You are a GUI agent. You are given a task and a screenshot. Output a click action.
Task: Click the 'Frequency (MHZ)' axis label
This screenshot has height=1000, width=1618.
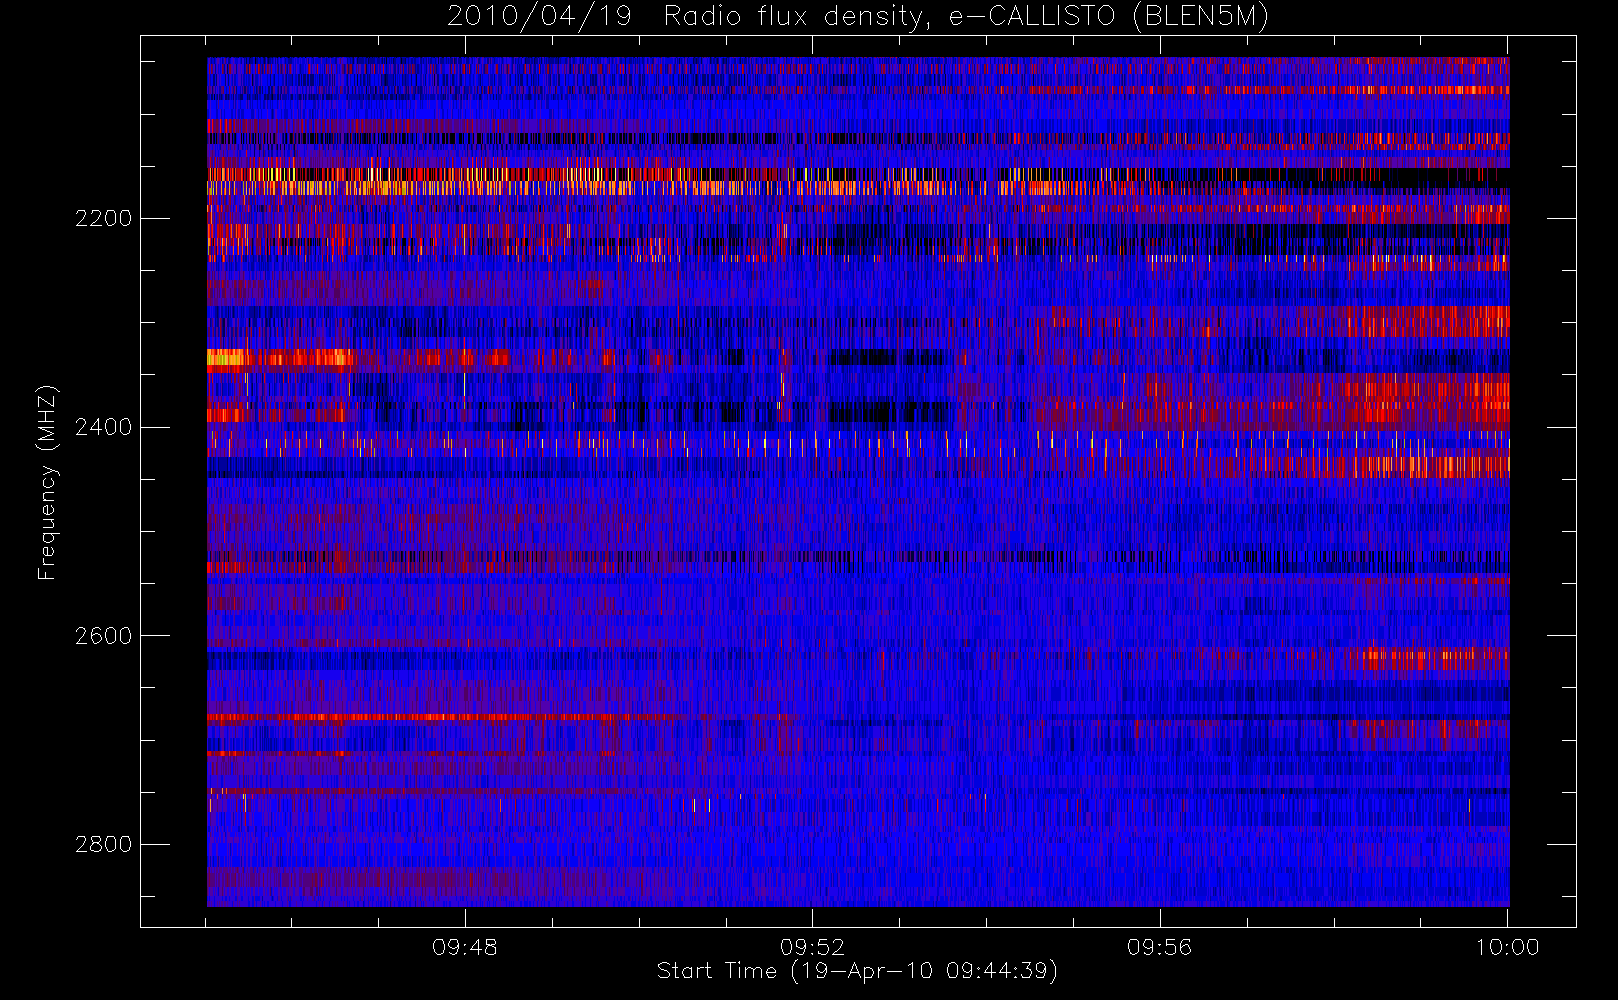pyautogui.click(x=46, y=482)
